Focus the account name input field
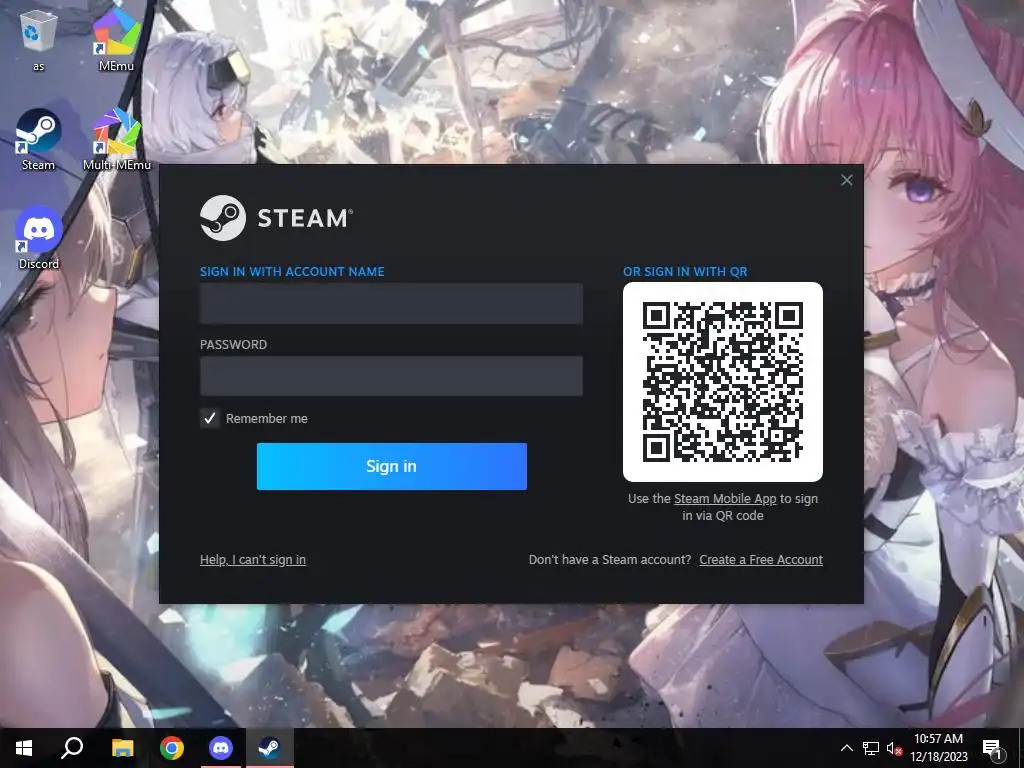Viewport: 1024px width, 768px height. coord(391,303)
